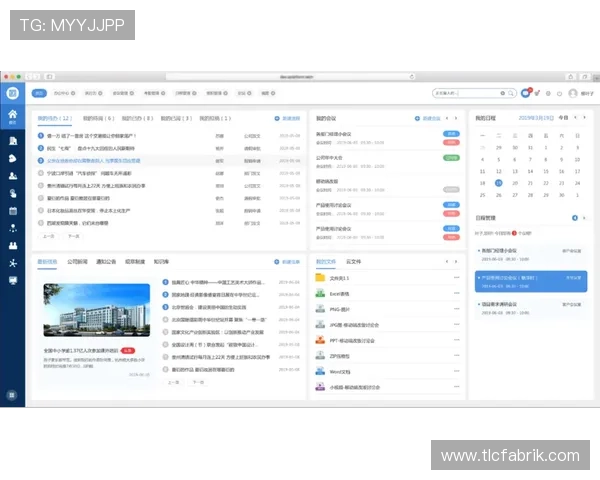600x480 pixels.
Task: Go to the next page in 我的会议 panel
Action: point(456,118)
